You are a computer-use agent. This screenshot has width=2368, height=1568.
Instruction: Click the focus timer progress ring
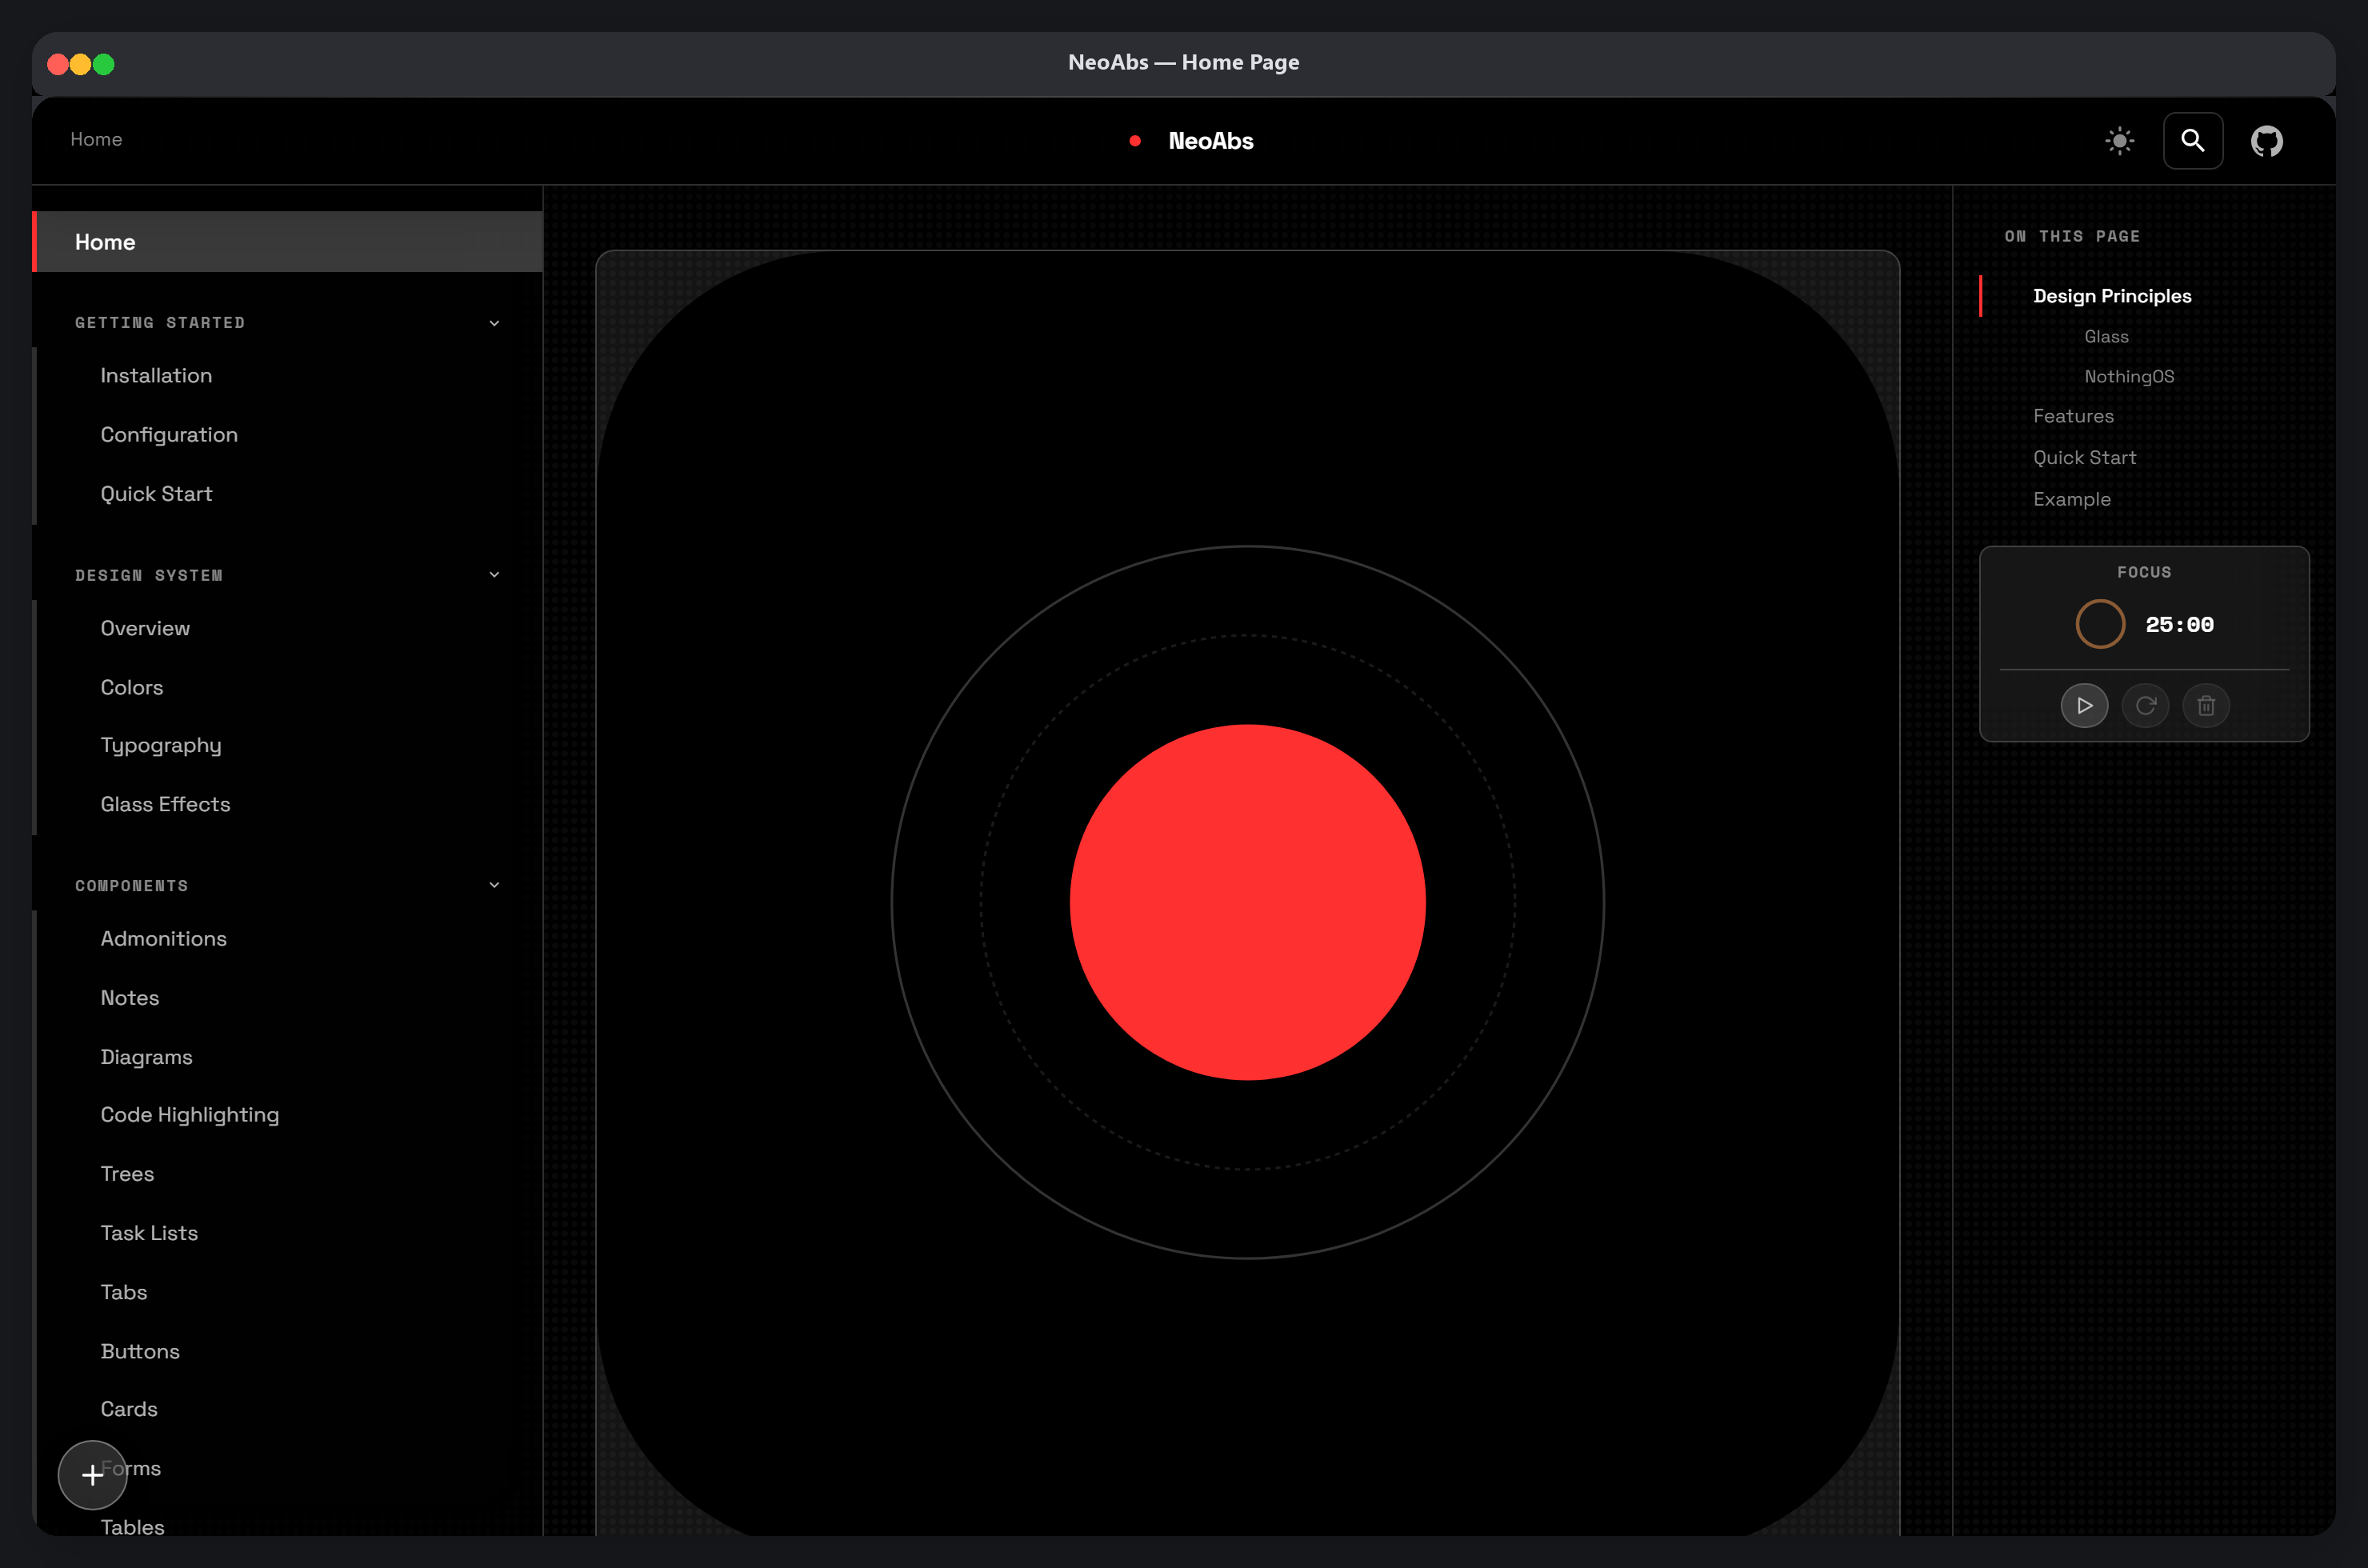pyautogui.click(x=2100, y=624)
